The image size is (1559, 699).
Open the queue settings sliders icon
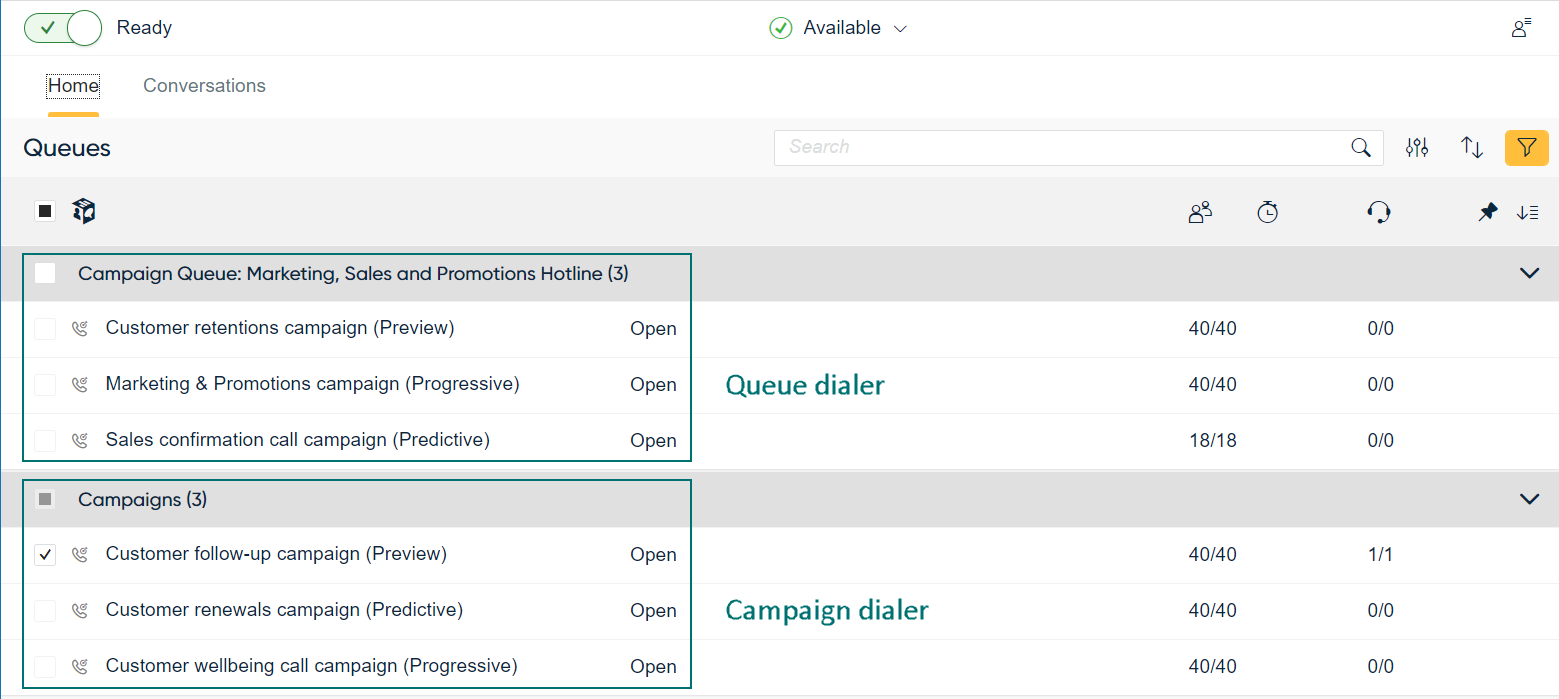[x=1416, y=148]
